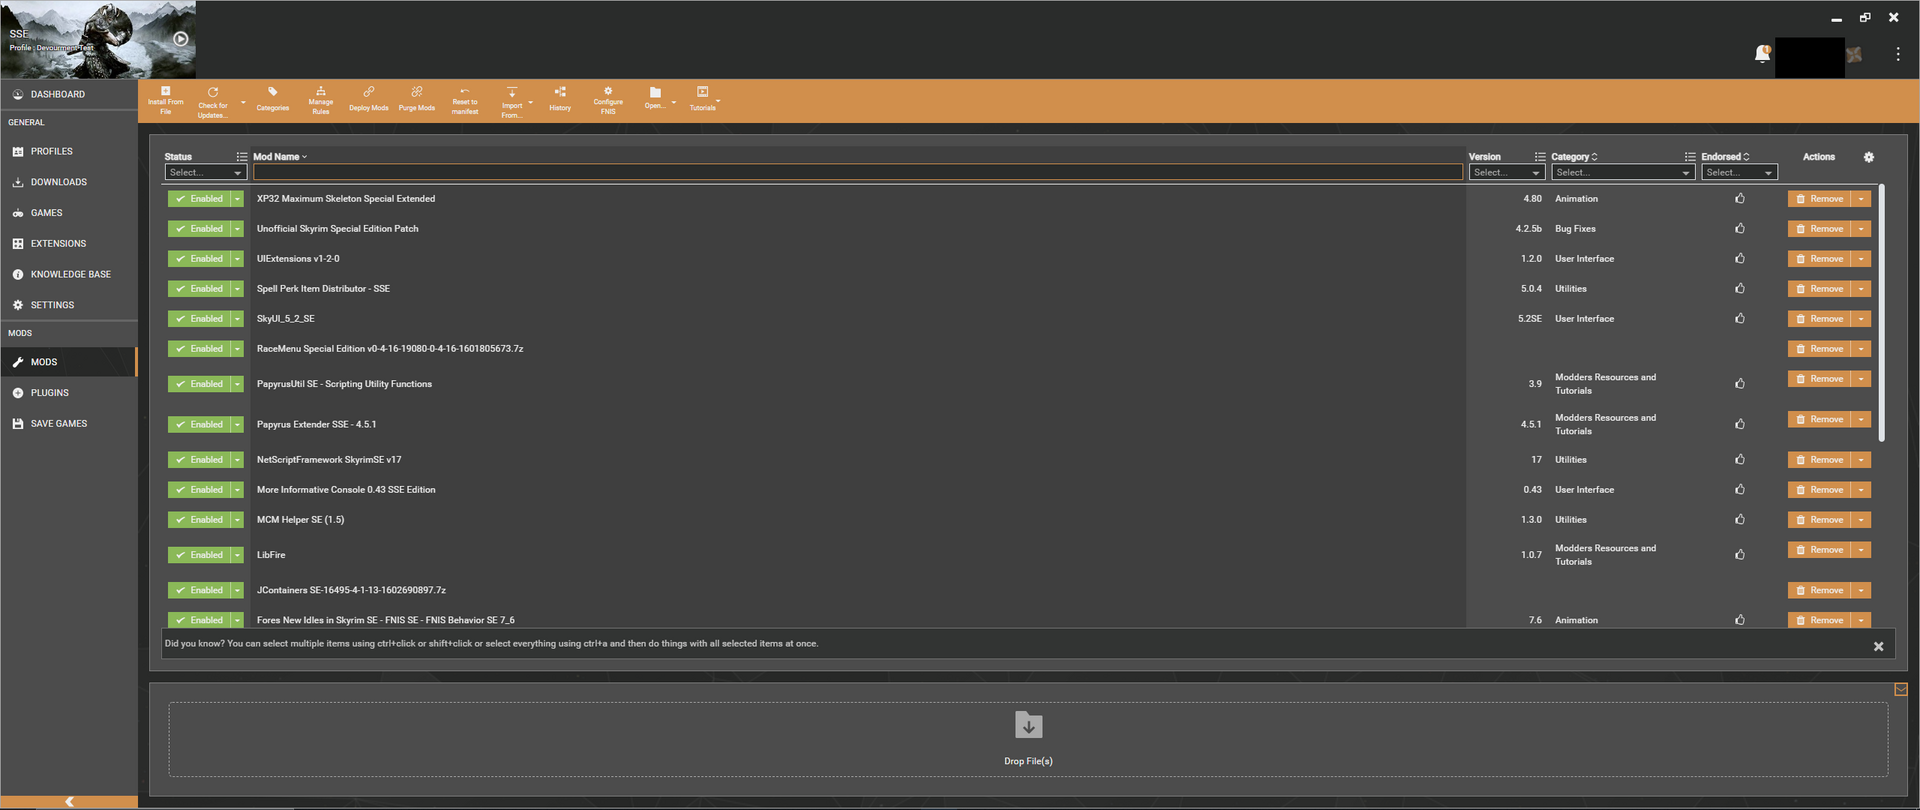Remove XP32 Maximum Skeleton Special Extended
This screenshot has width=1920, height=810.
click(1819, 199)
